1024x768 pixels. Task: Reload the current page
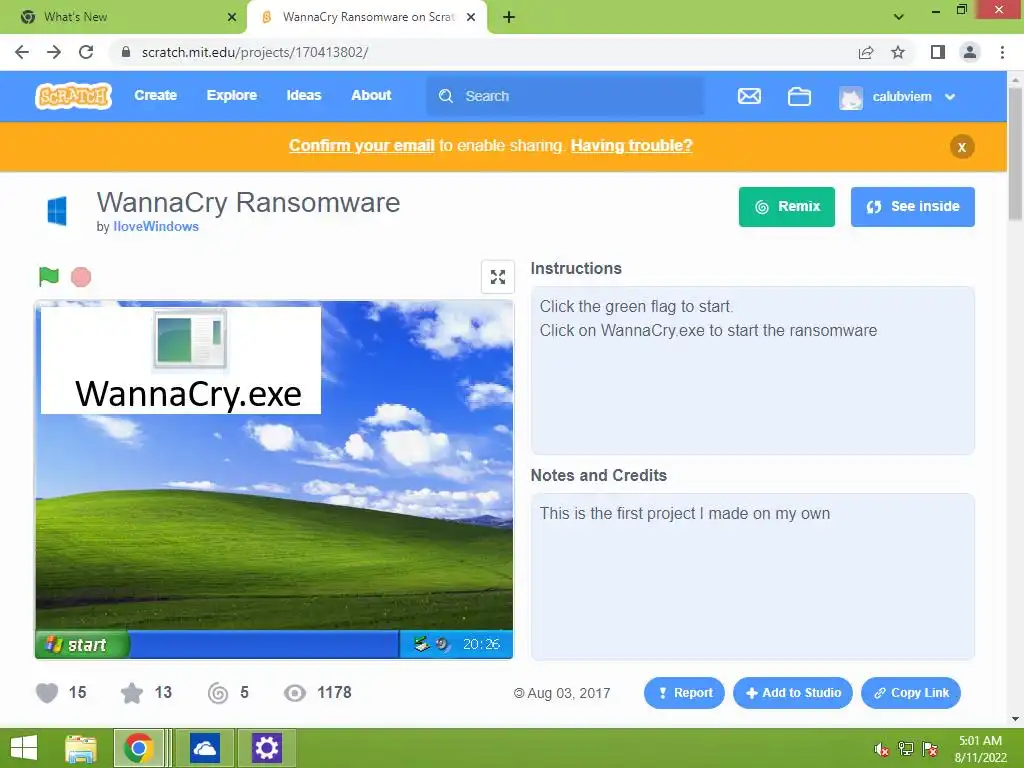(86, 52)
